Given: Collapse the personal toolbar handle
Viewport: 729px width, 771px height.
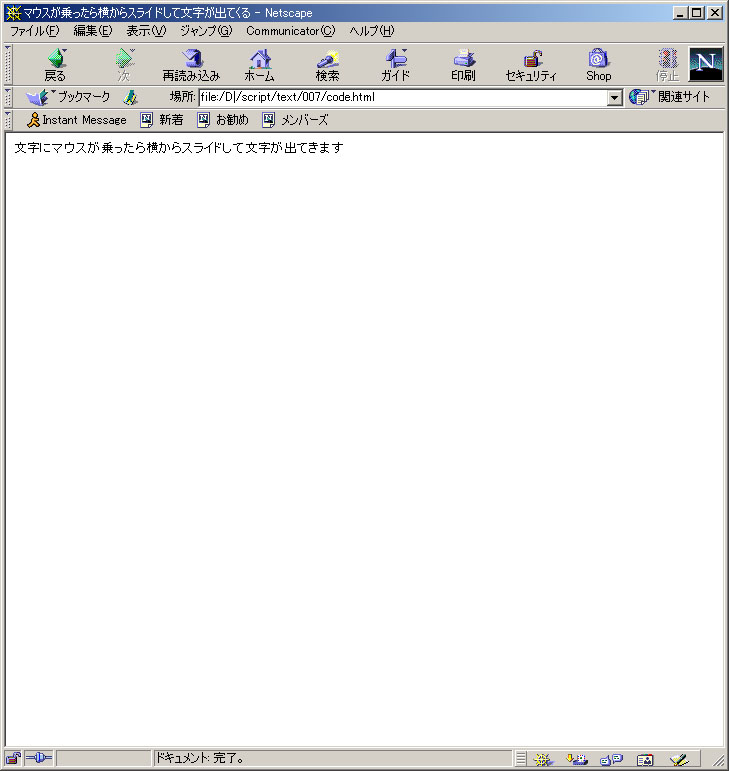Looking at the screenshot, I should (x=8, y=120).
